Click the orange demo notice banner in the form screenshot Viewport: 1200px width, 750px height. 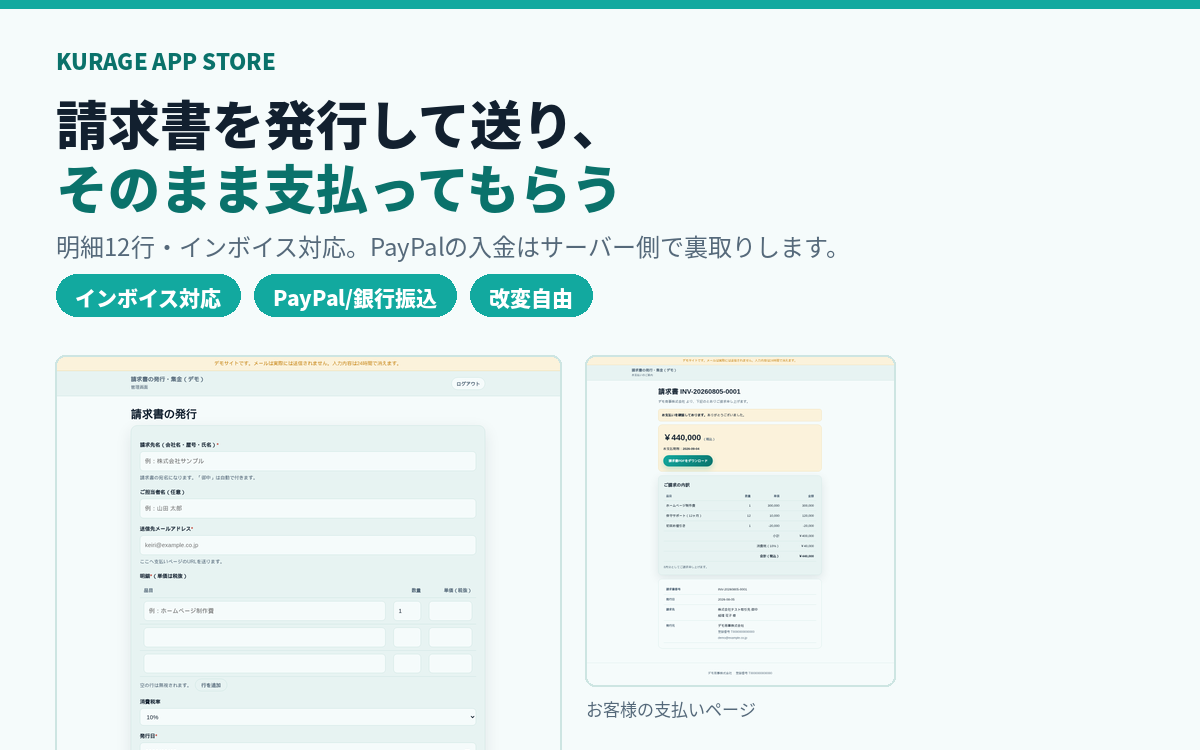click(x=308, y=363)
